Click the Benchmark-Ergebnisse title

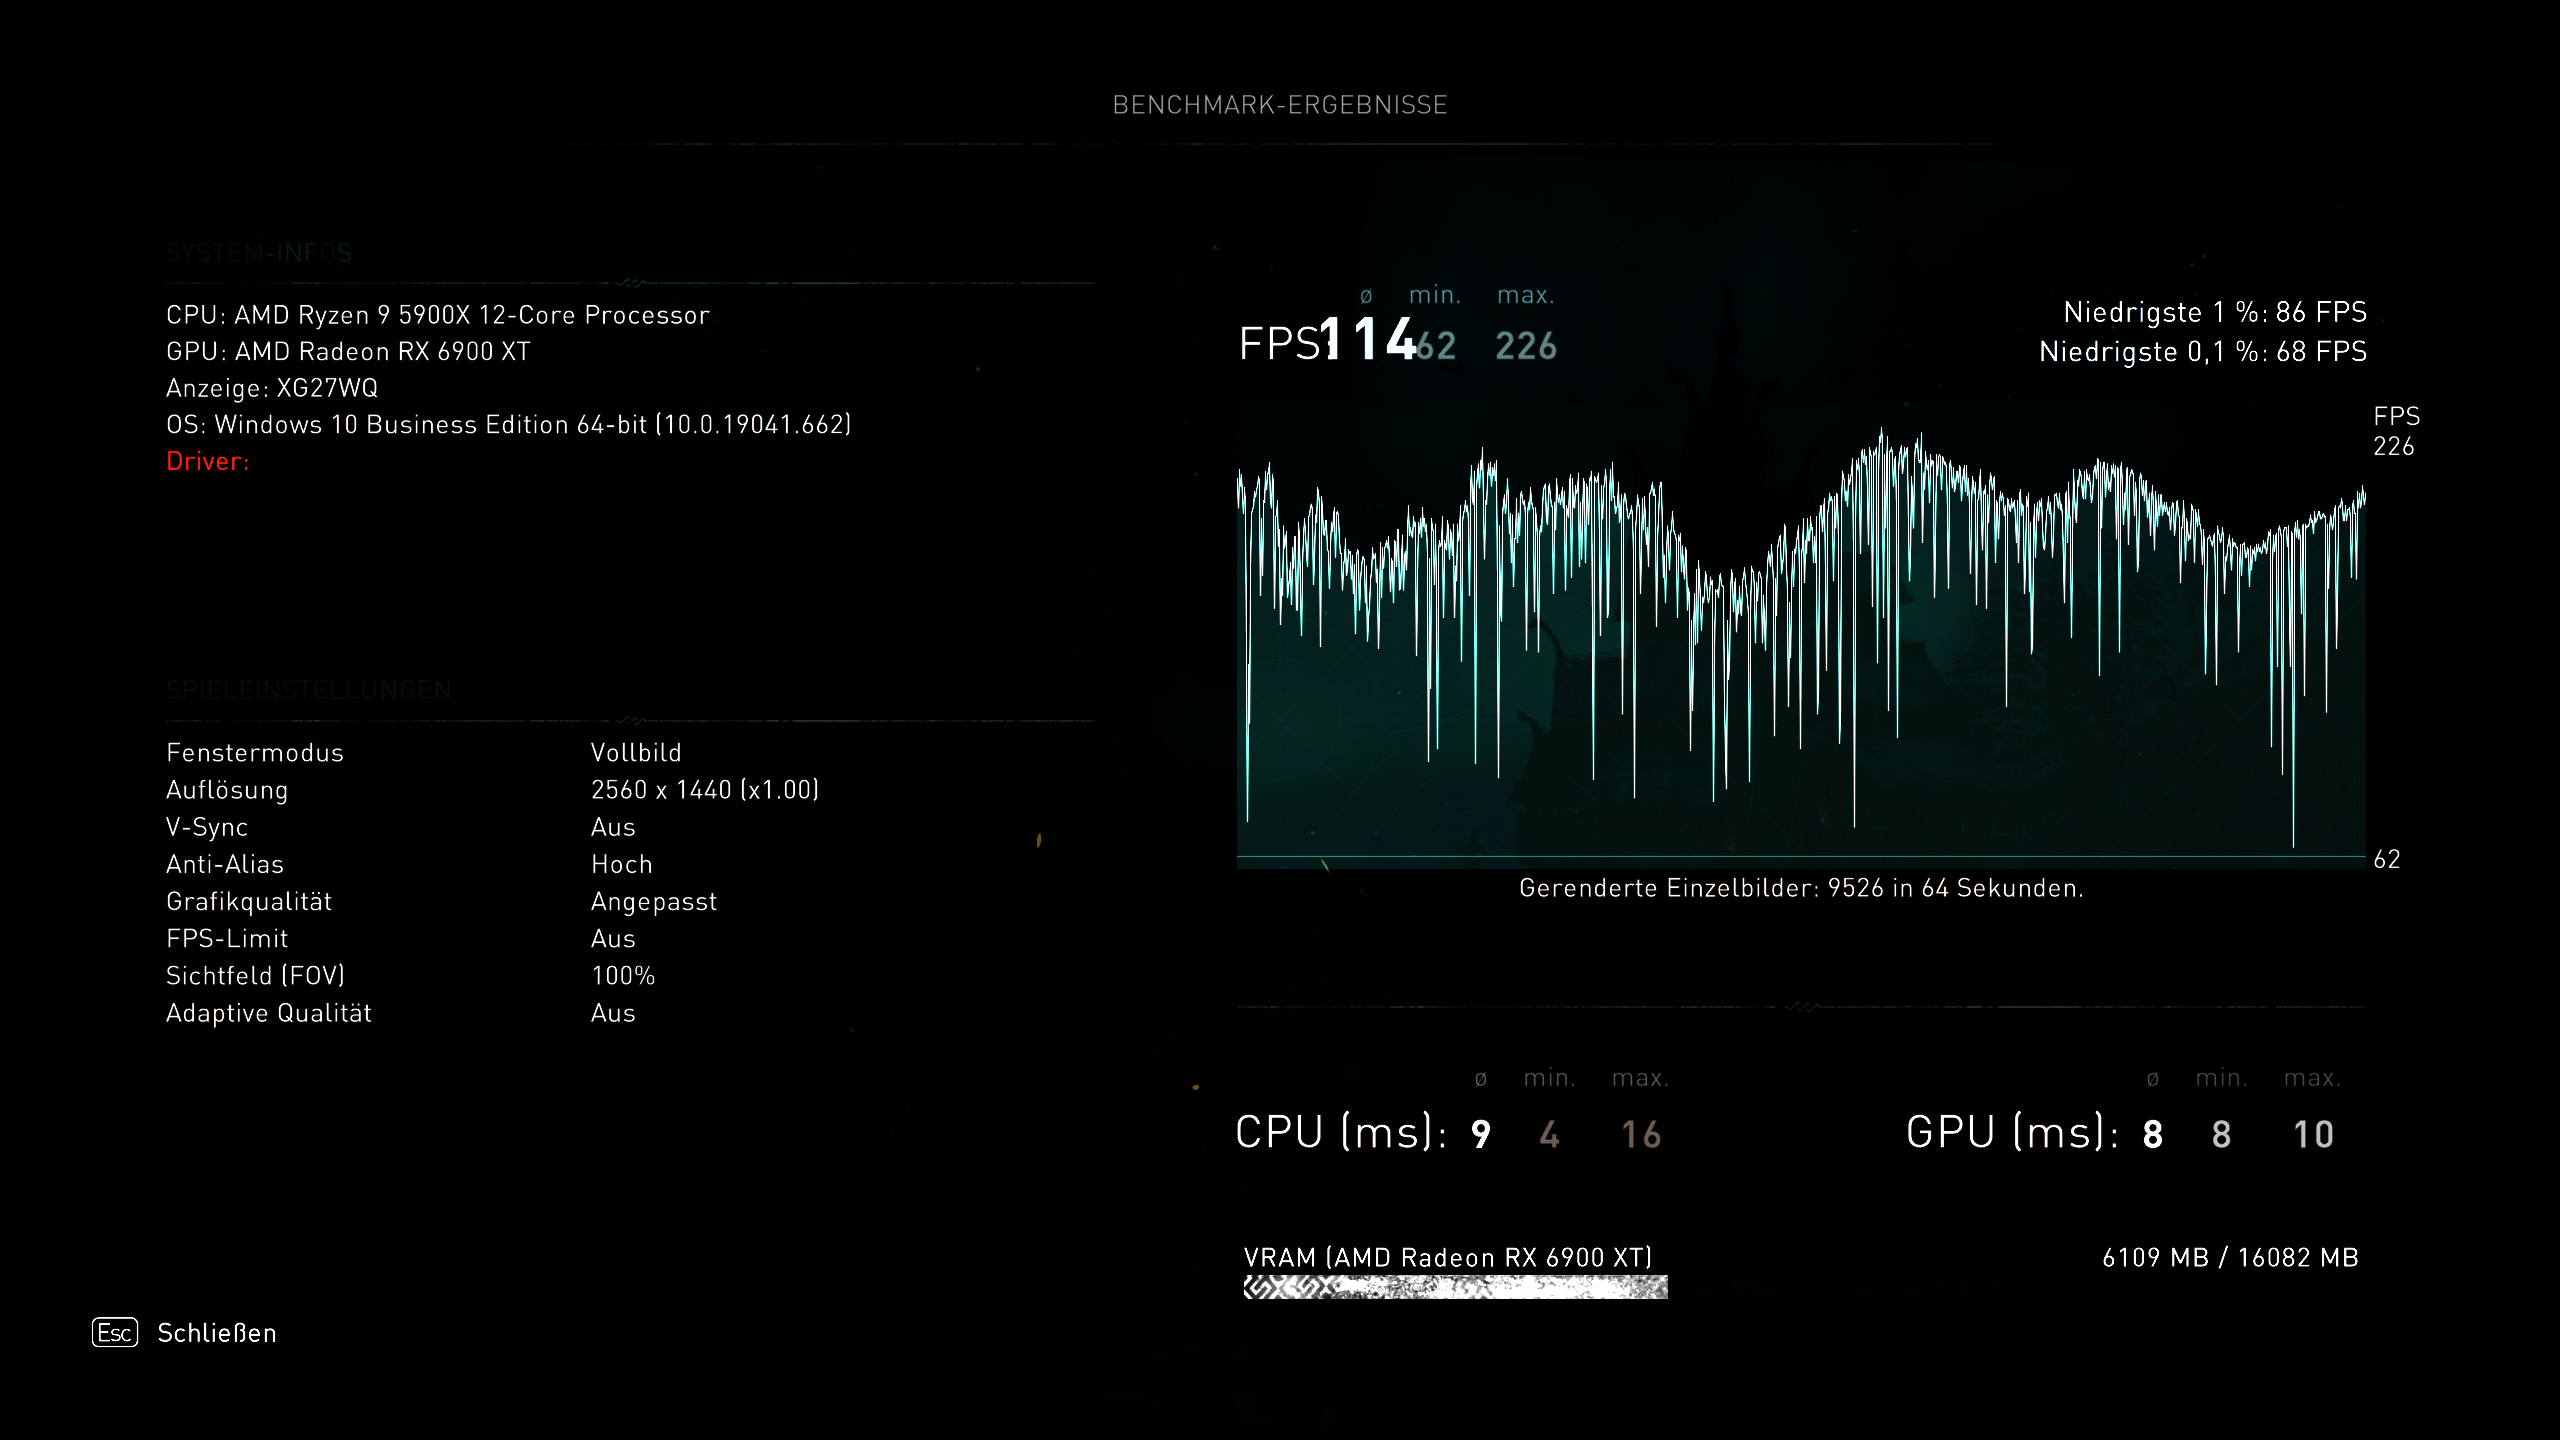coord(1279,105)
